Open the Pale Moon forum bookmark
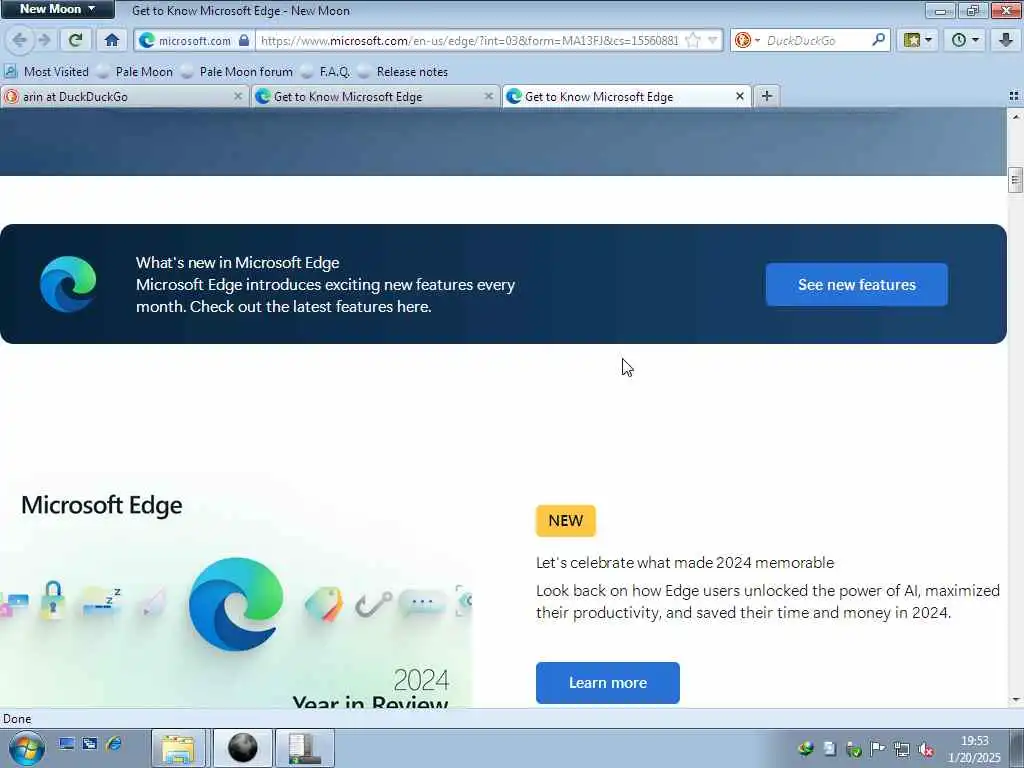Viewport: 1024px width, 768px height. click(x=237, y=72)
